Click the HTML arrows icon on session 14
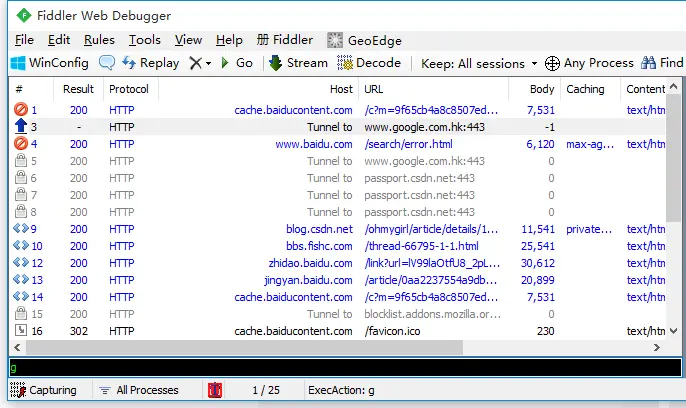 pyautogui.click(x=21, y=296)
